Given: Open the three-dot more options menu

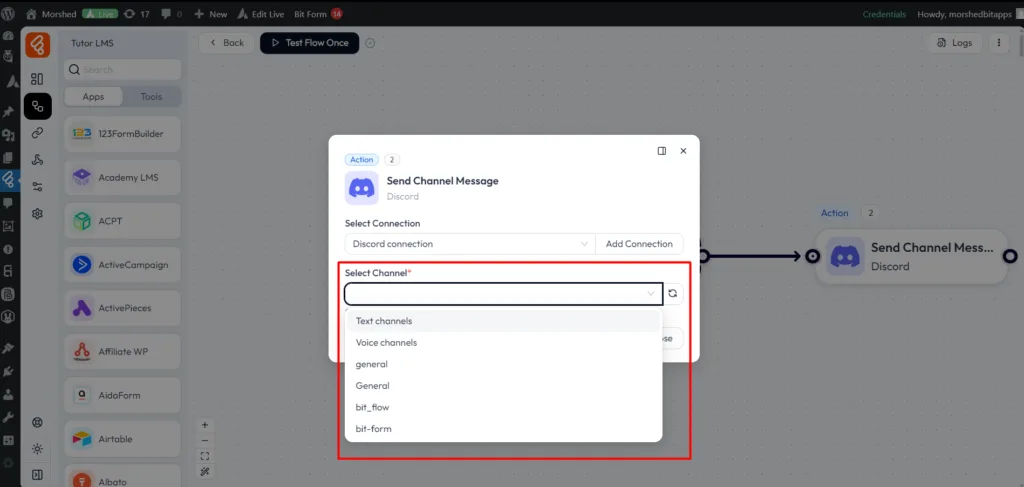Looking at the screenshot, I should (999, 43).
